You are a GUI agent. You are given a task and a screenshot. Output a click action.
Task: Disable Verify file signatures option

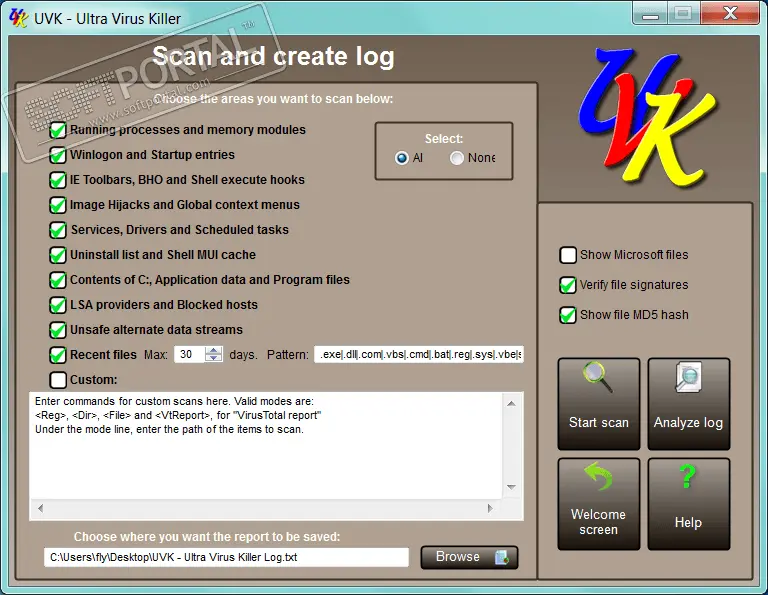tap(568, 286)
